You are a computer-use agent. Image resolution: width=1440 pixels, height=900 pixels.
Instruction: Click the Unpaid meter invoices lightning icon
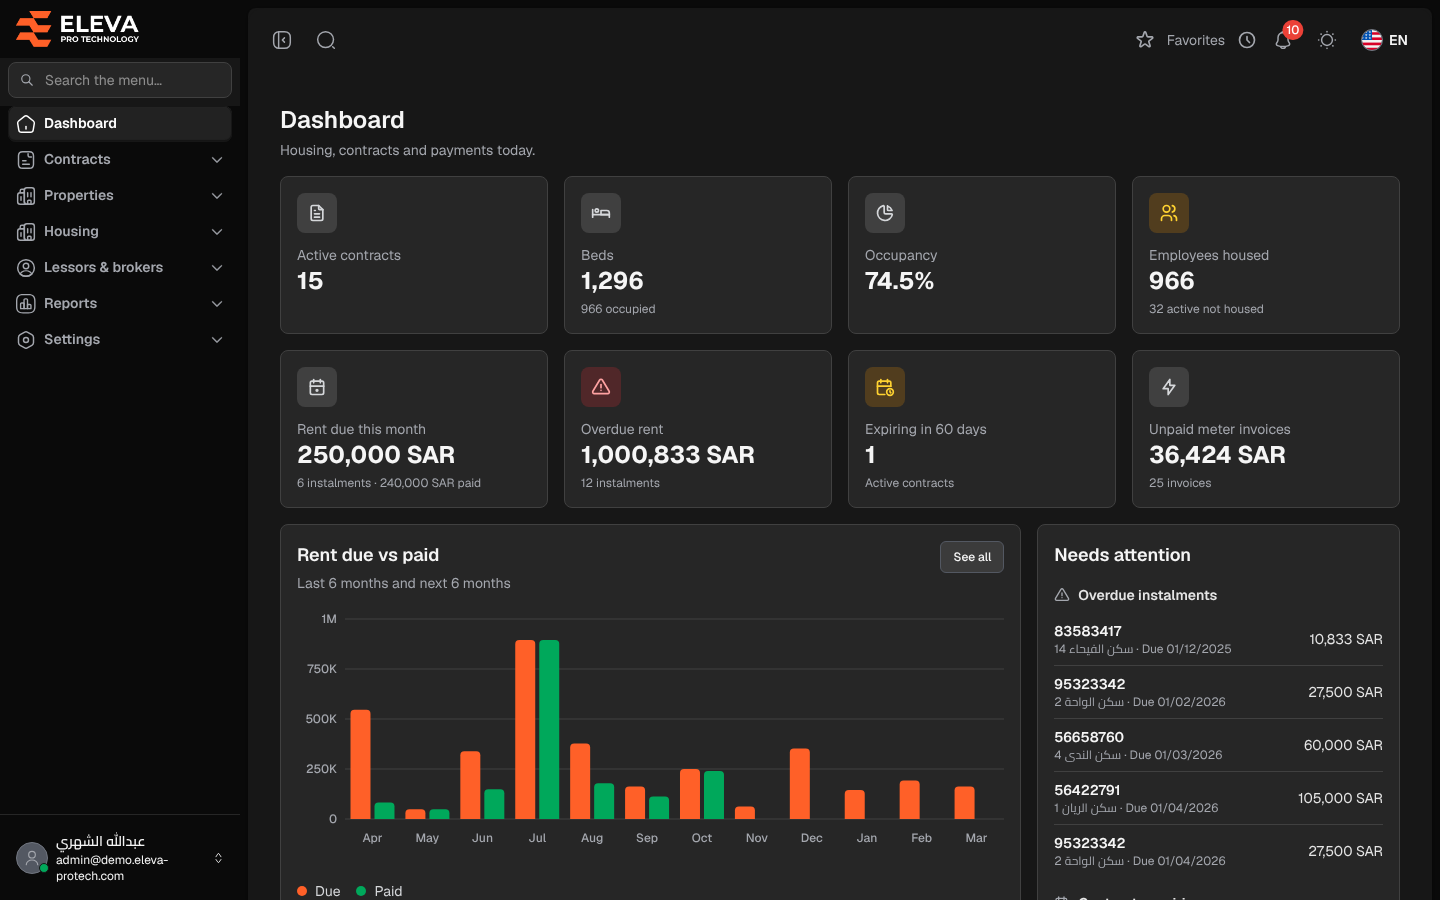point(1169,387)
